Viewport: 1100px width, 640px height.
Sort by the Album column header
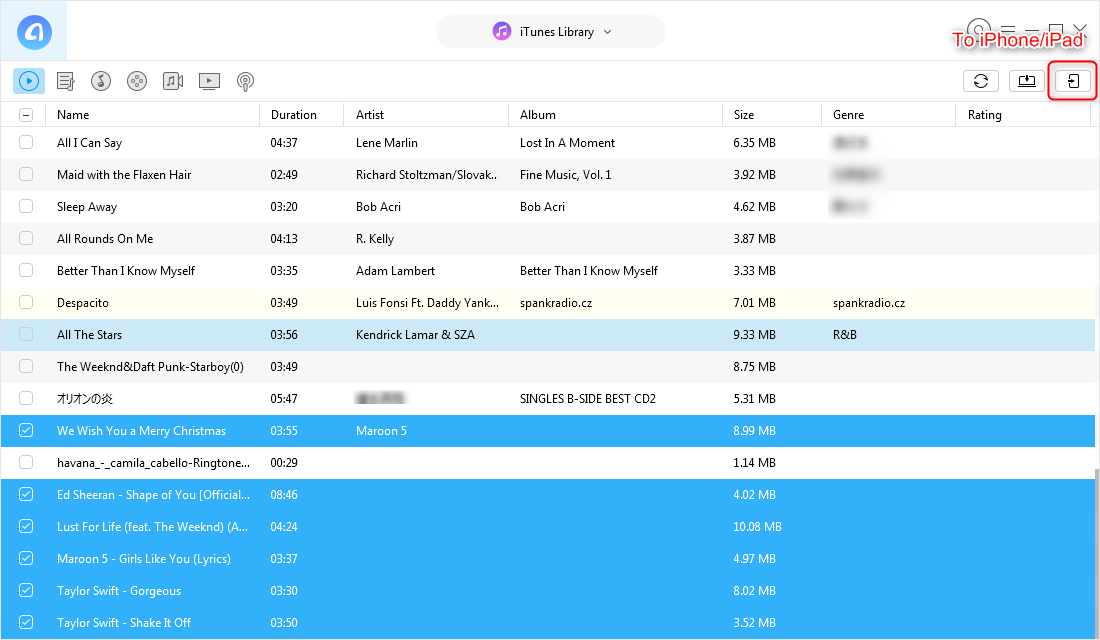click(615, 115)
